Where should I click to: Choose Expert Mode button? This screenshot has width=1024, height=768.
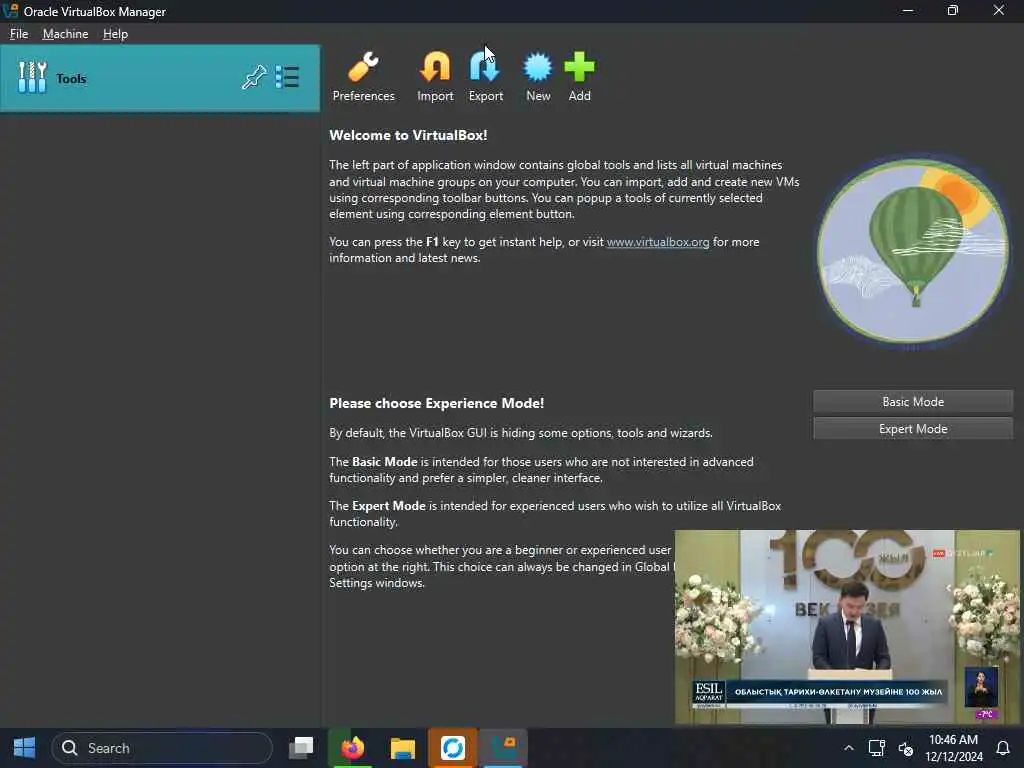913,429
